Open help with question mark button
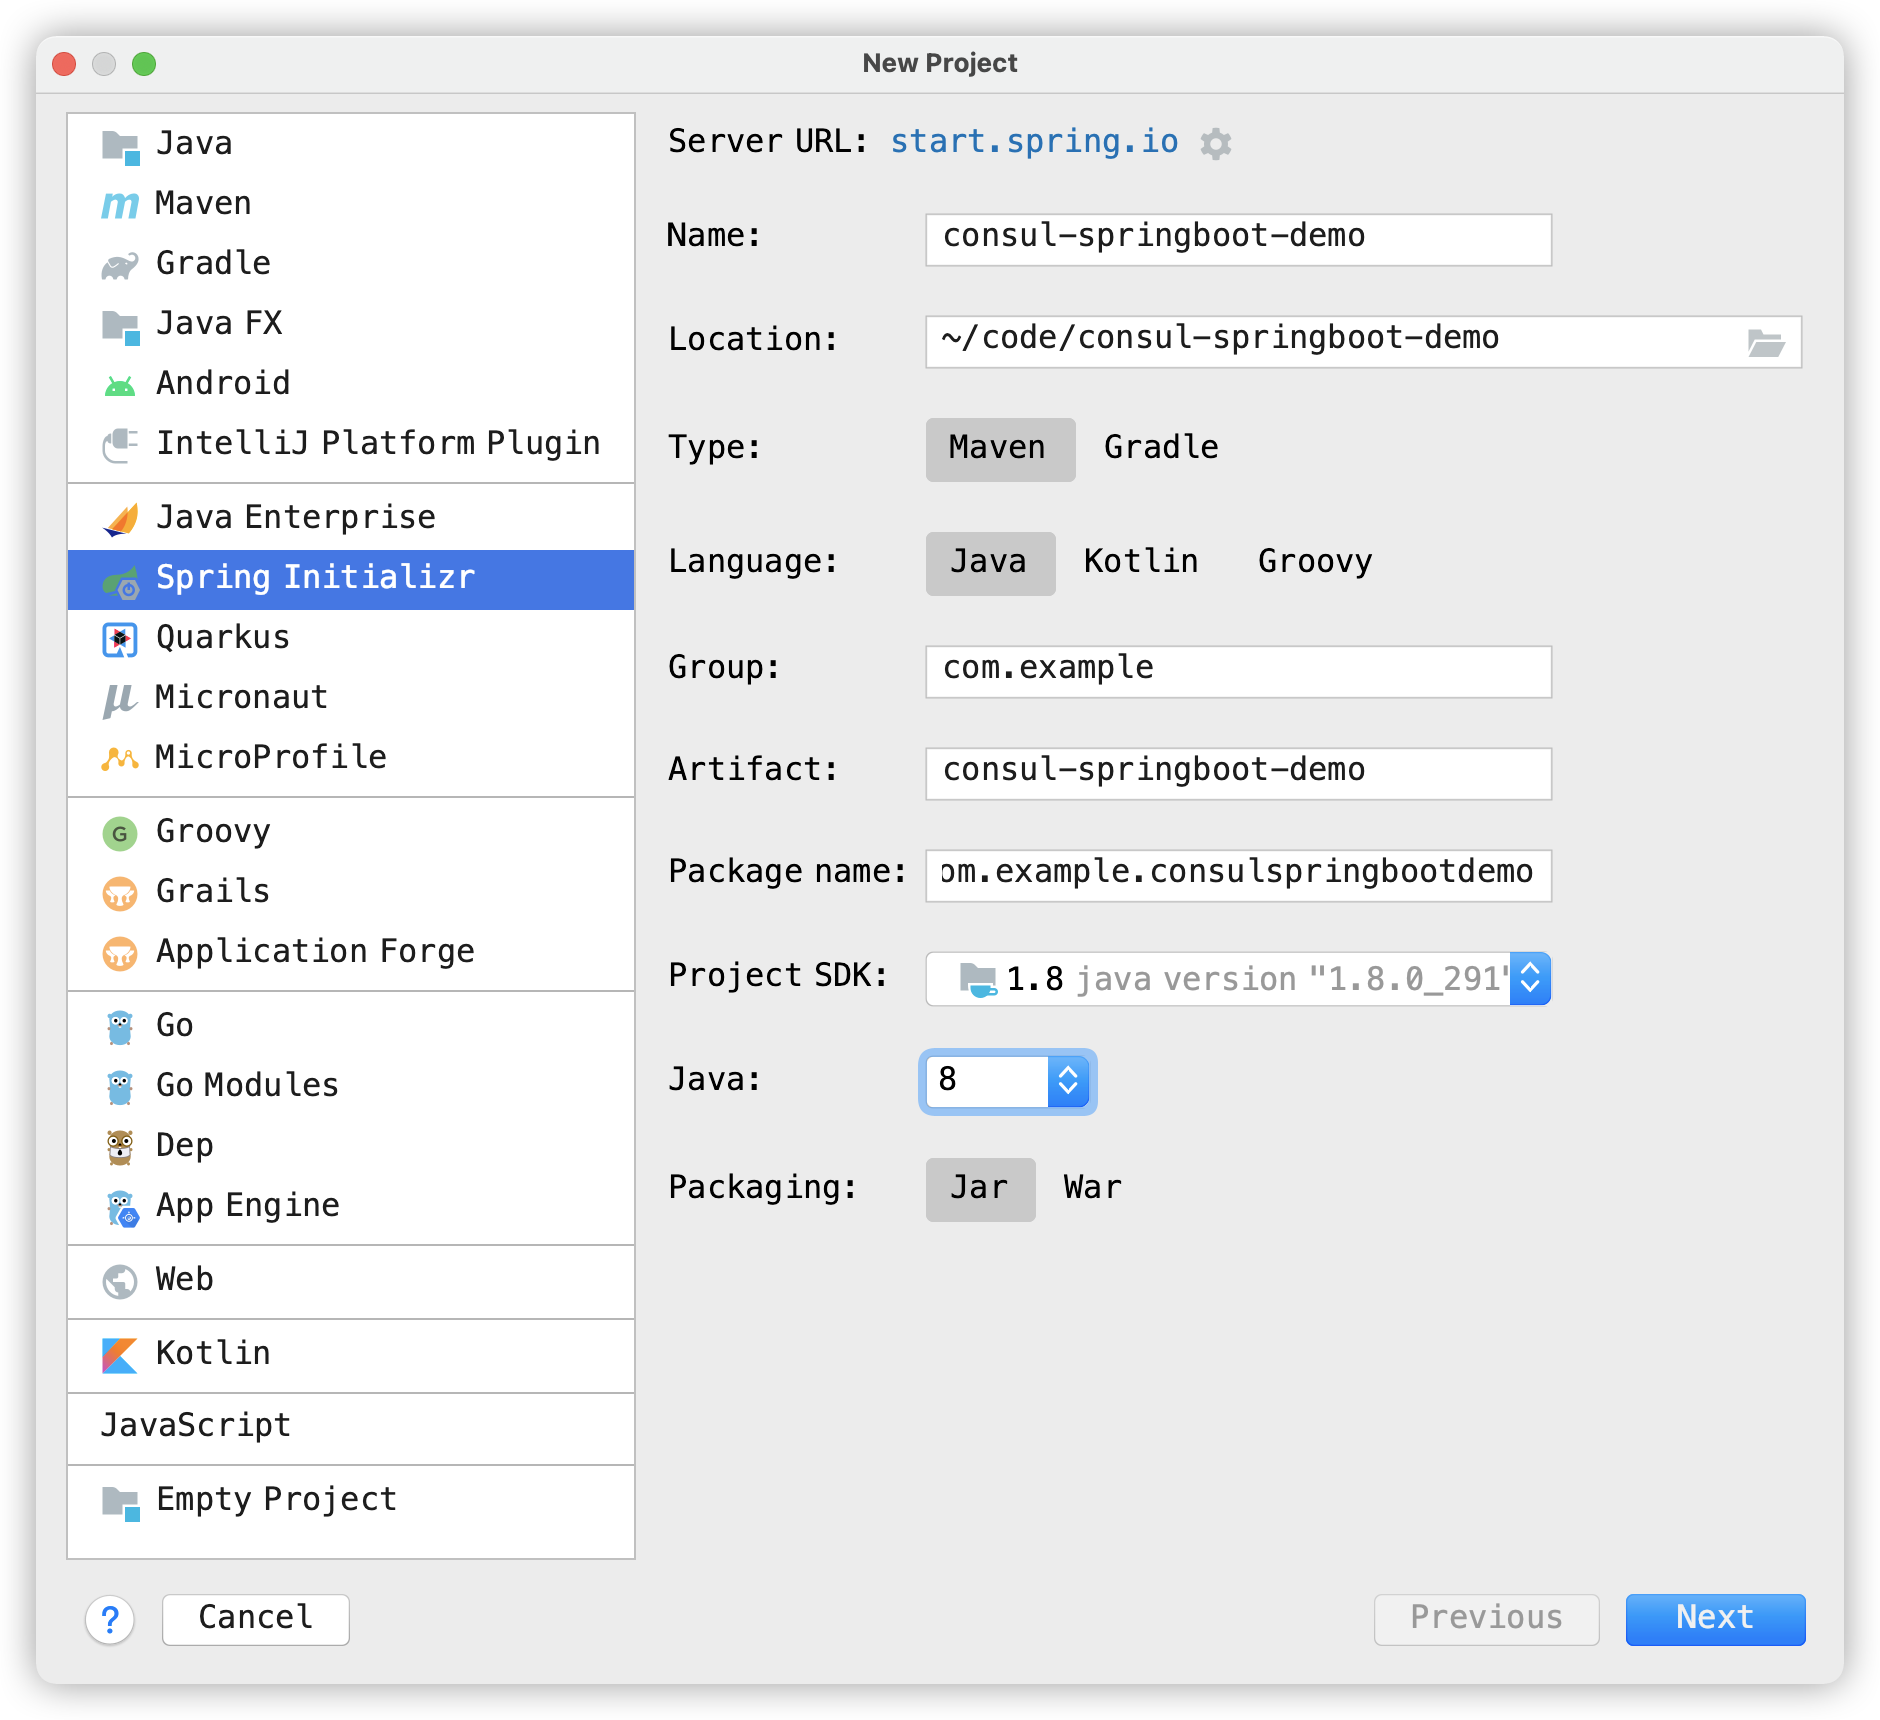 [110, 1619]
